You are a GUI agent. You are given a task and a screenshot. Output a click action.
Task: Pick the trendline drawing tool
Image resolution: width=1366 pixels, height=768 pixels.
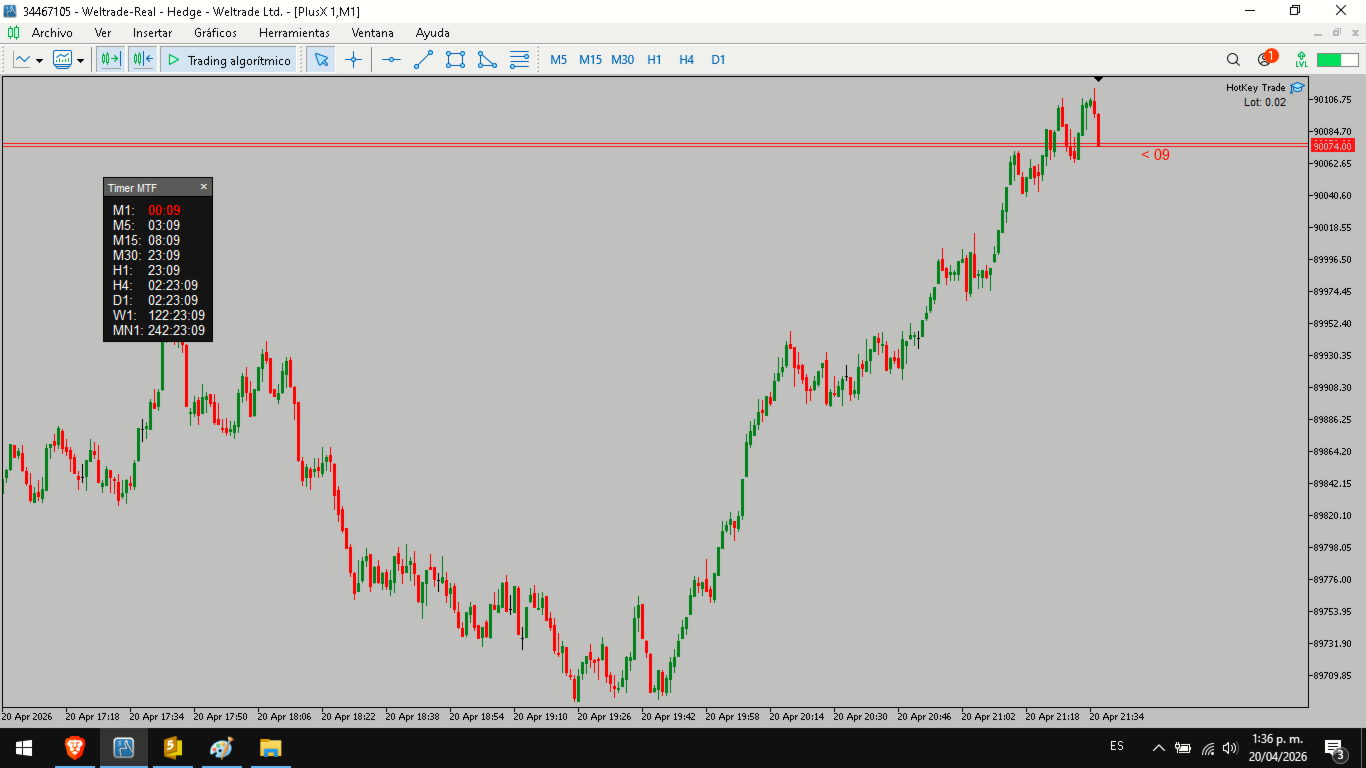tap(423, 60)
